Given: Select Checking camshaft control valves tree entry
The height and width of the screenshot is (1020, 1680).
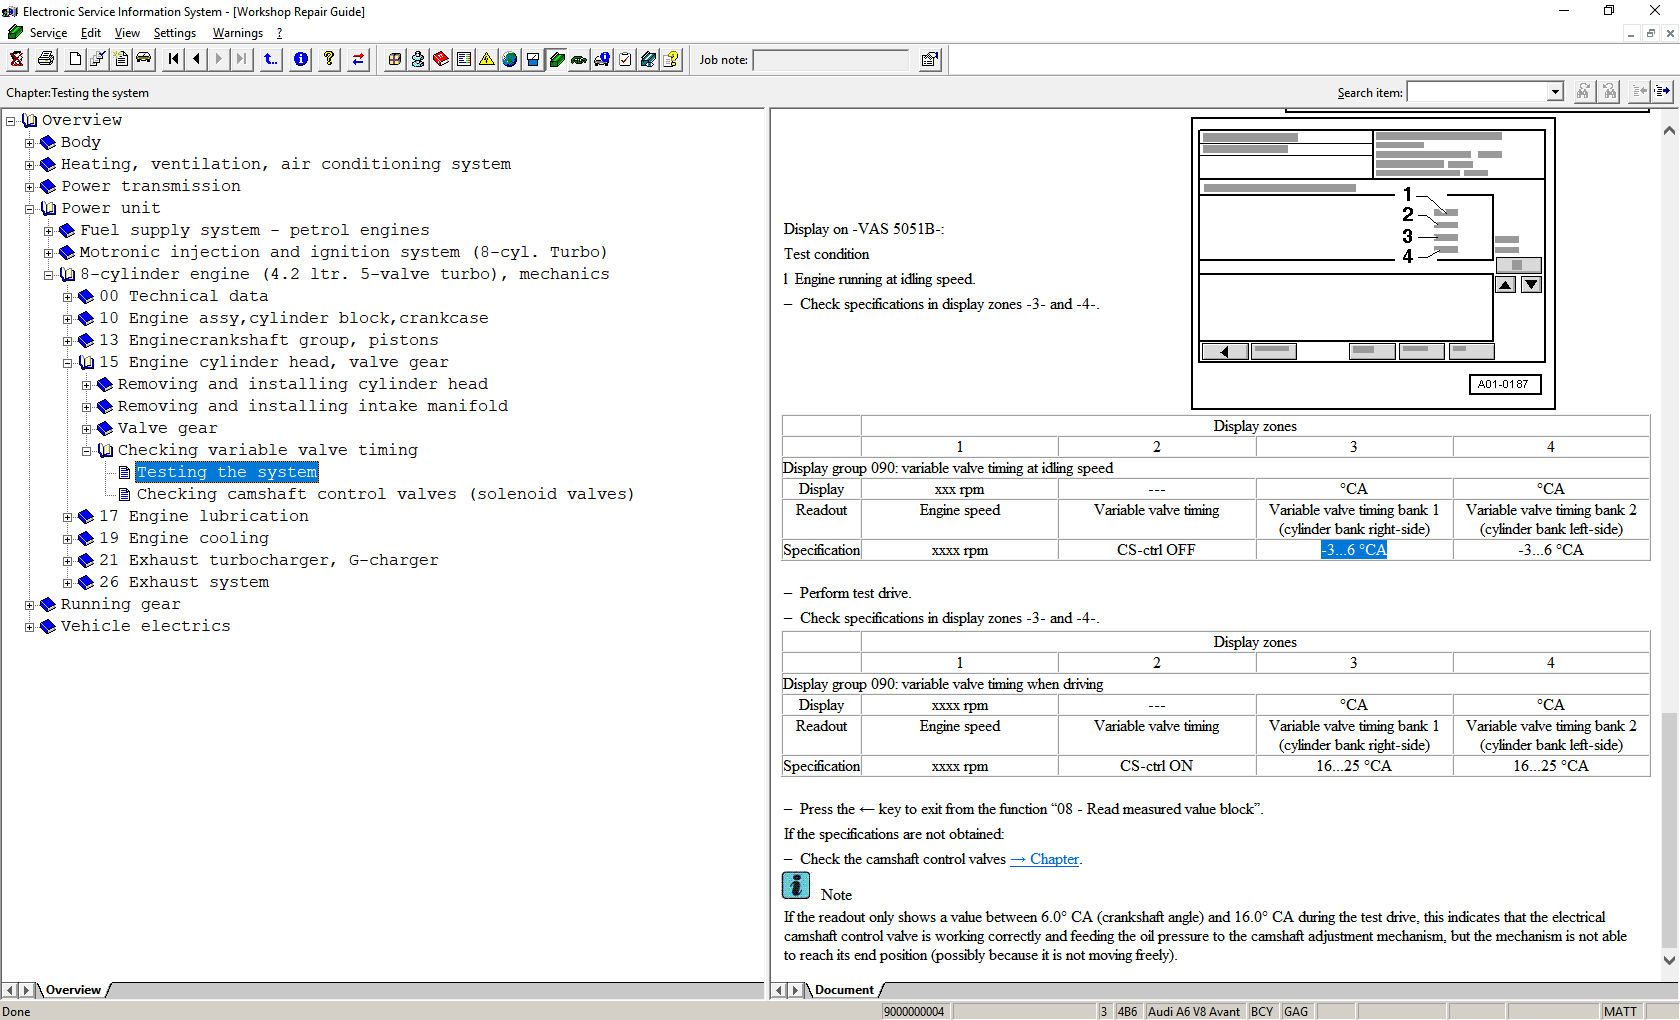Looking at the screenshot, I should point(385,494).
